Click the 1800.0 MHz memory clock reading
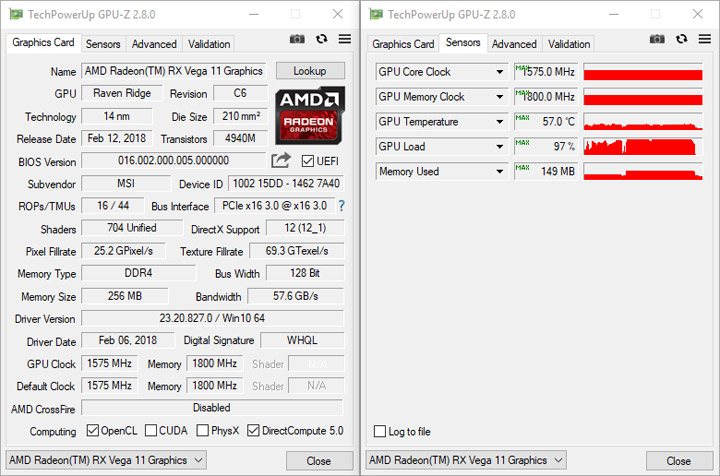This screenshot has width=720, height=476. [546, 97]
